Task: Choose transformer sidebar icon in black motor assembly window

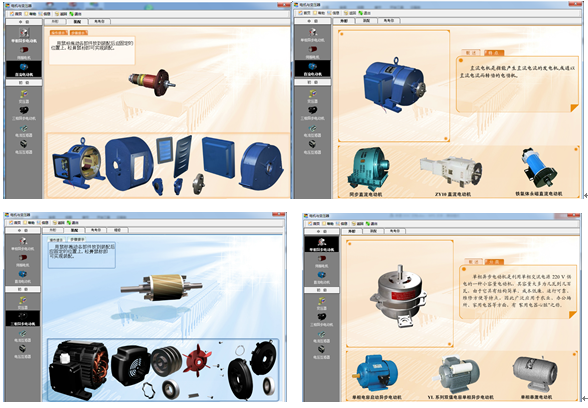Action: (23, 300)
